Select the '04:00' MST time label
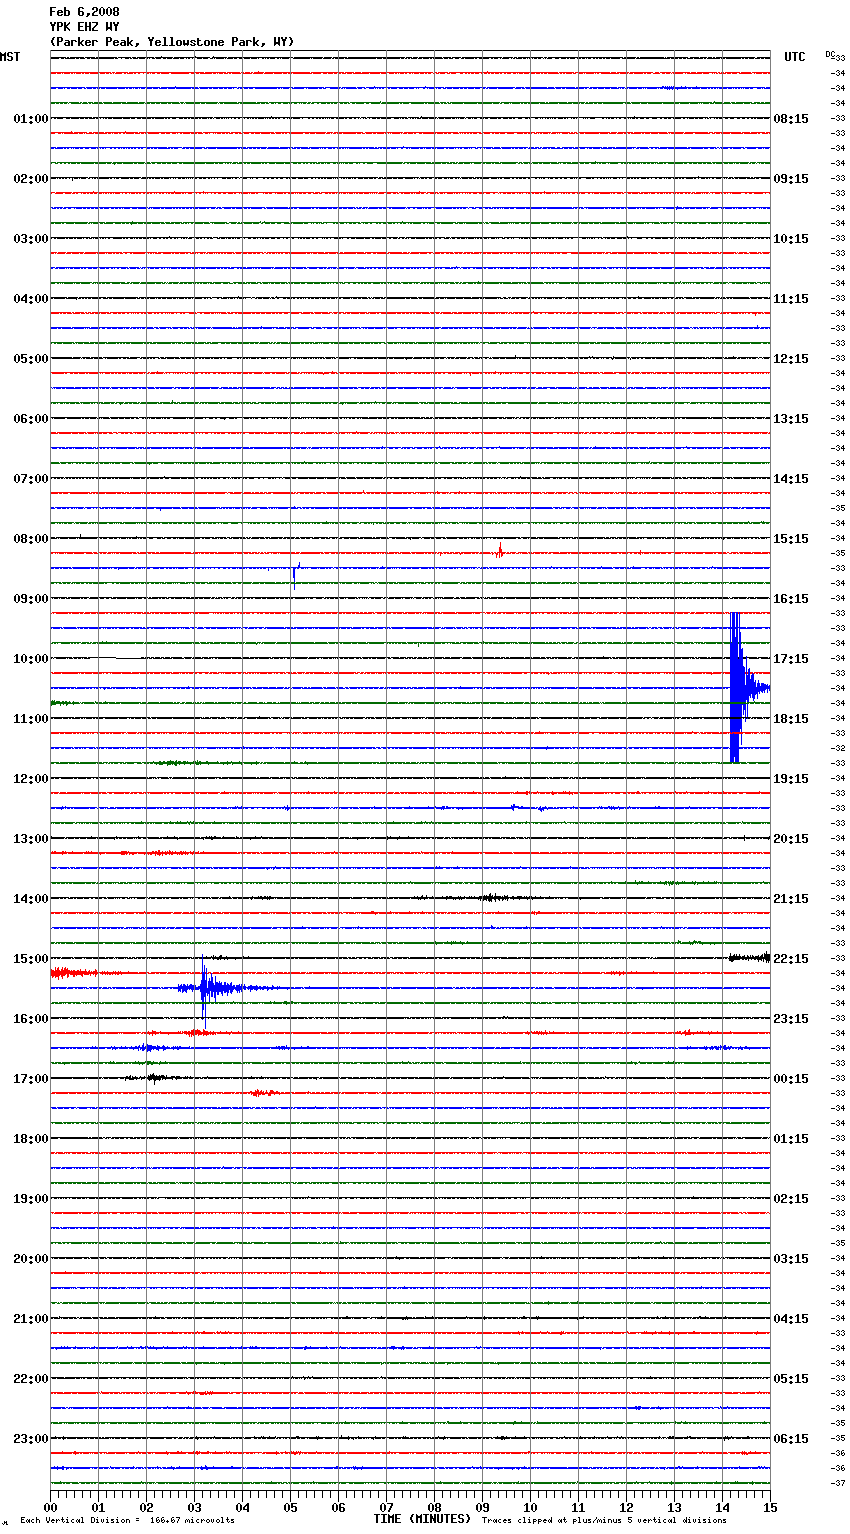This screenshot has width=850, height=1534. point(31,299)
